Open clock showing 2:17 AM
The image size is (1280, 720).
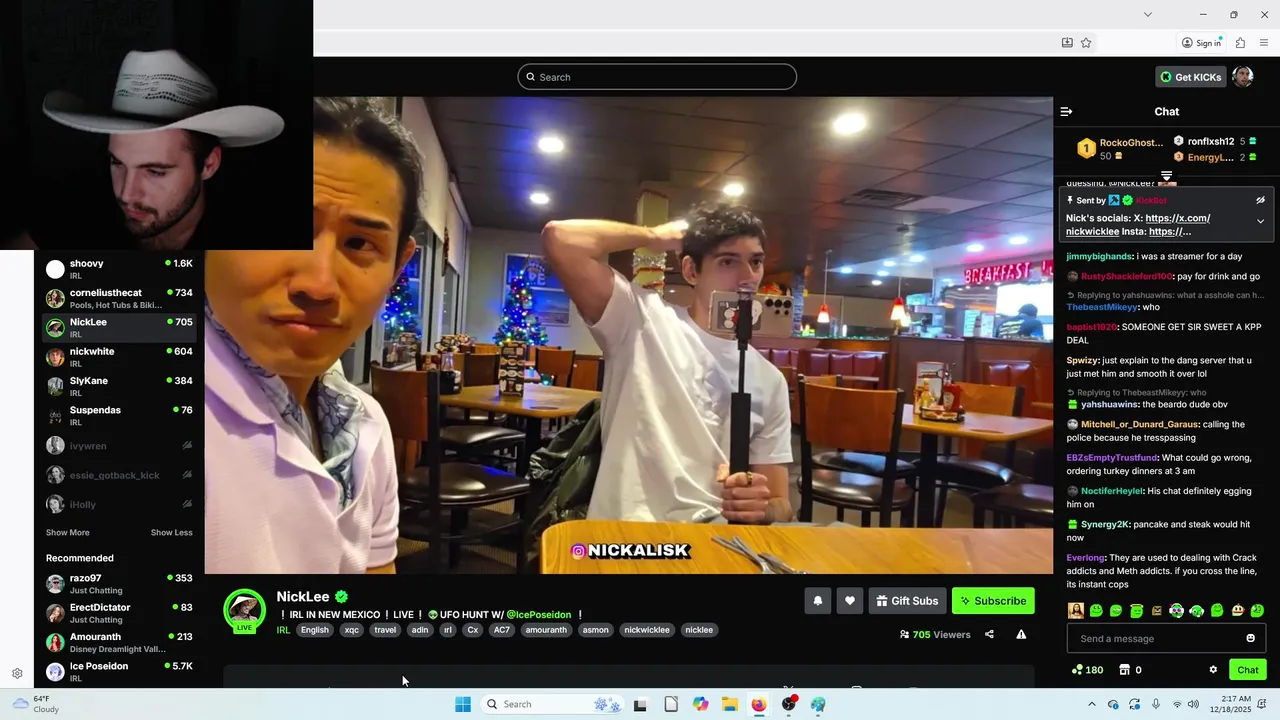tap(1233, 704)
